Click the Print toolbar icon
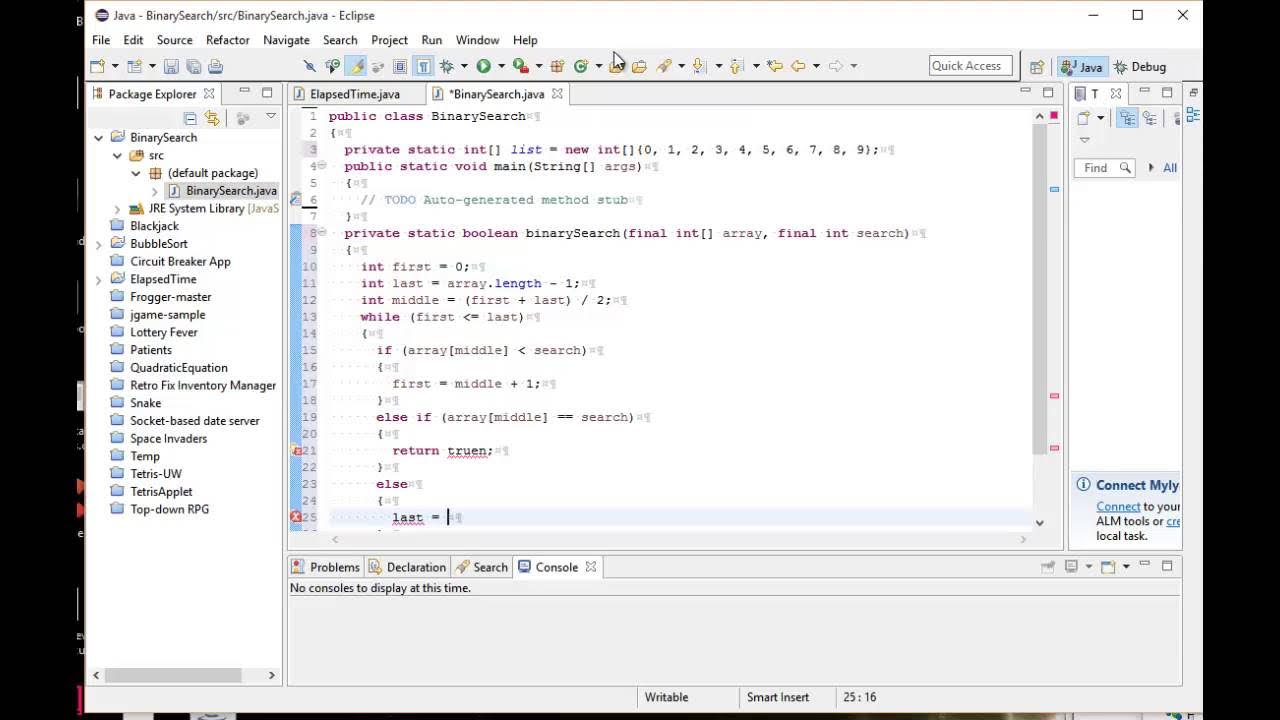Viewport: 1280px width, 720px height. 215,66
